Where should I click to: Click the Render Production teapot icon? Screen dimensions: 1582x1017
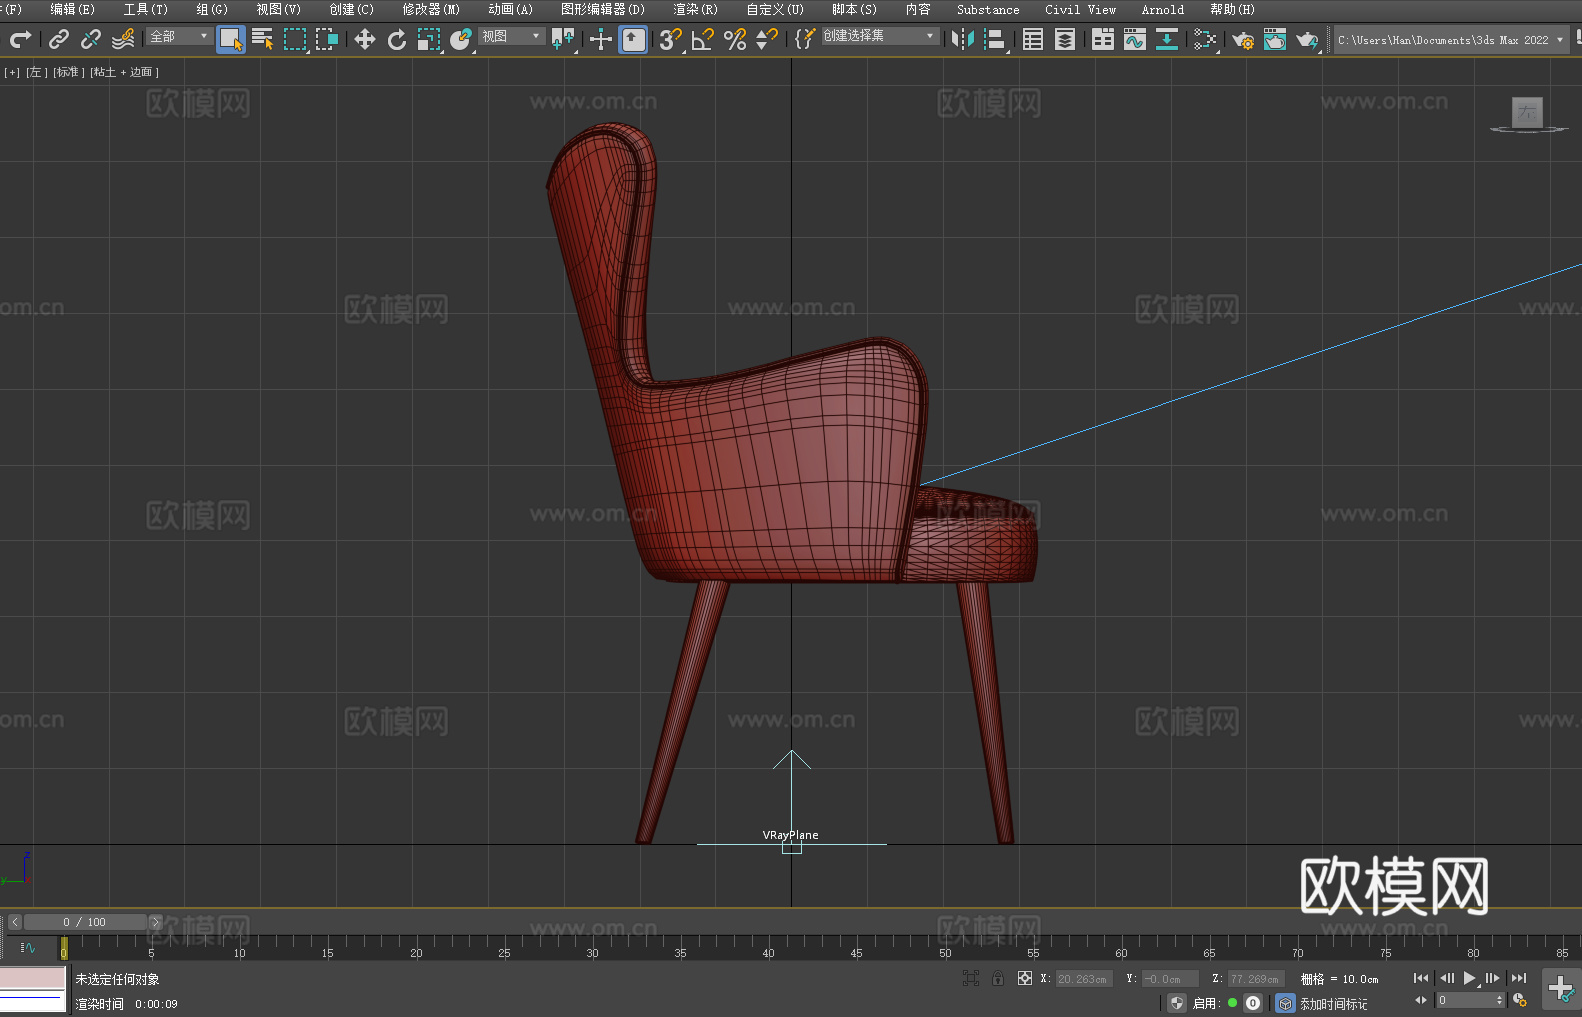tap(1307, 40)
